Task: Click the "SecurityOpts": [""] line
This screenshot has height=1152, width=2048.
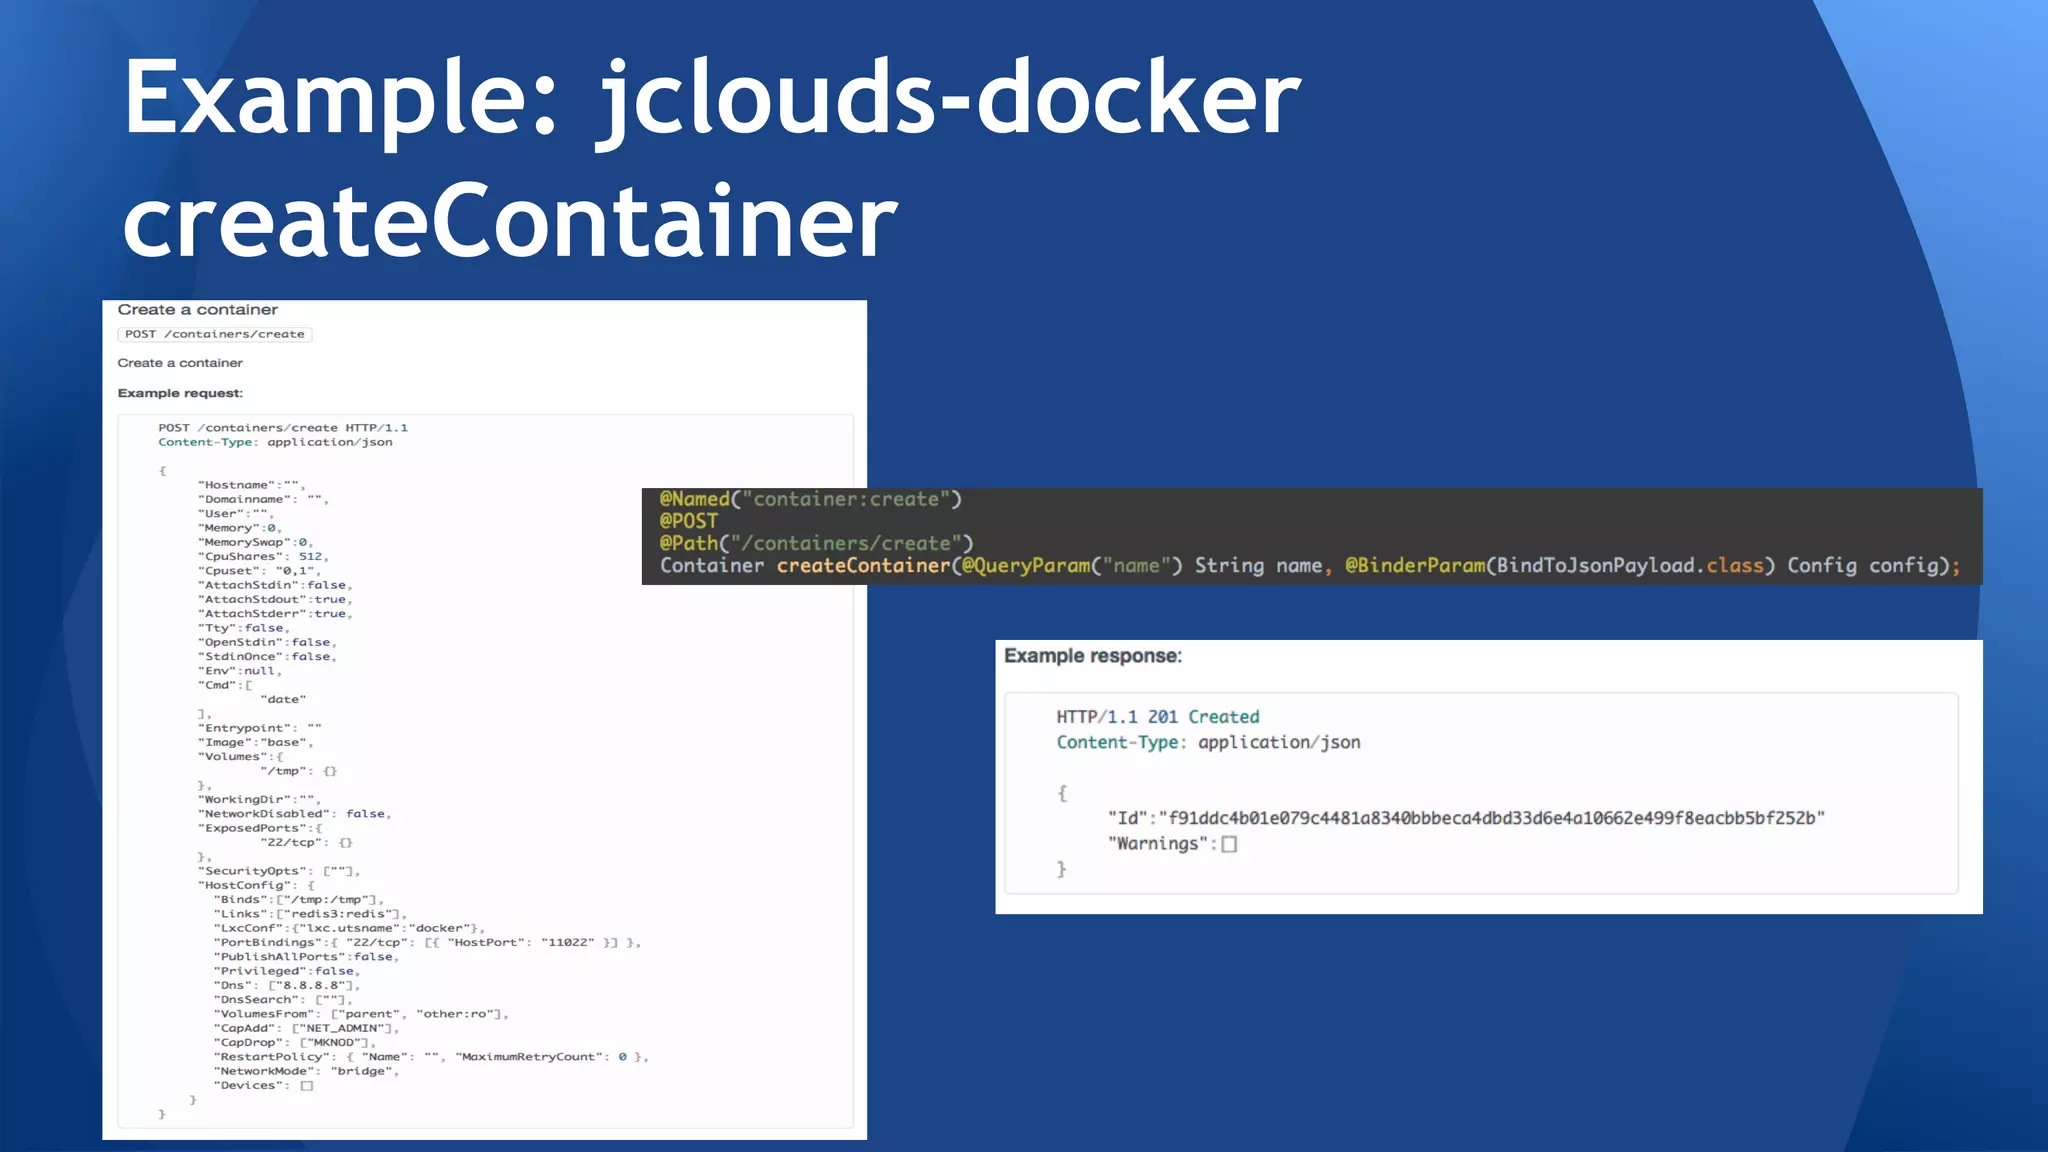Action: (x=279, y=871)
